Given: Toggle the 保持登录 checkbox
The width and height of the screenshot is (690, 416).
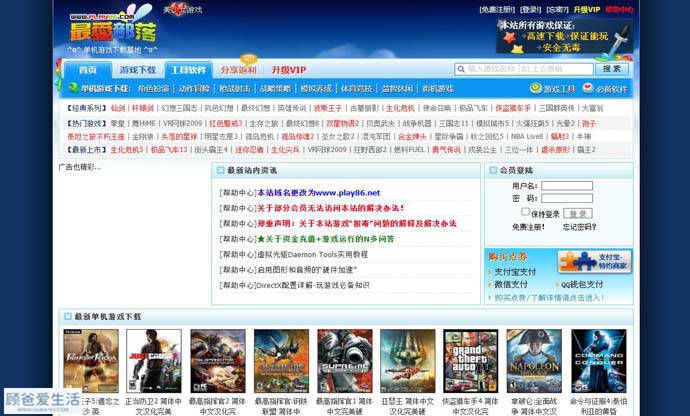Looking at the screenshot, I should [525, 212].
